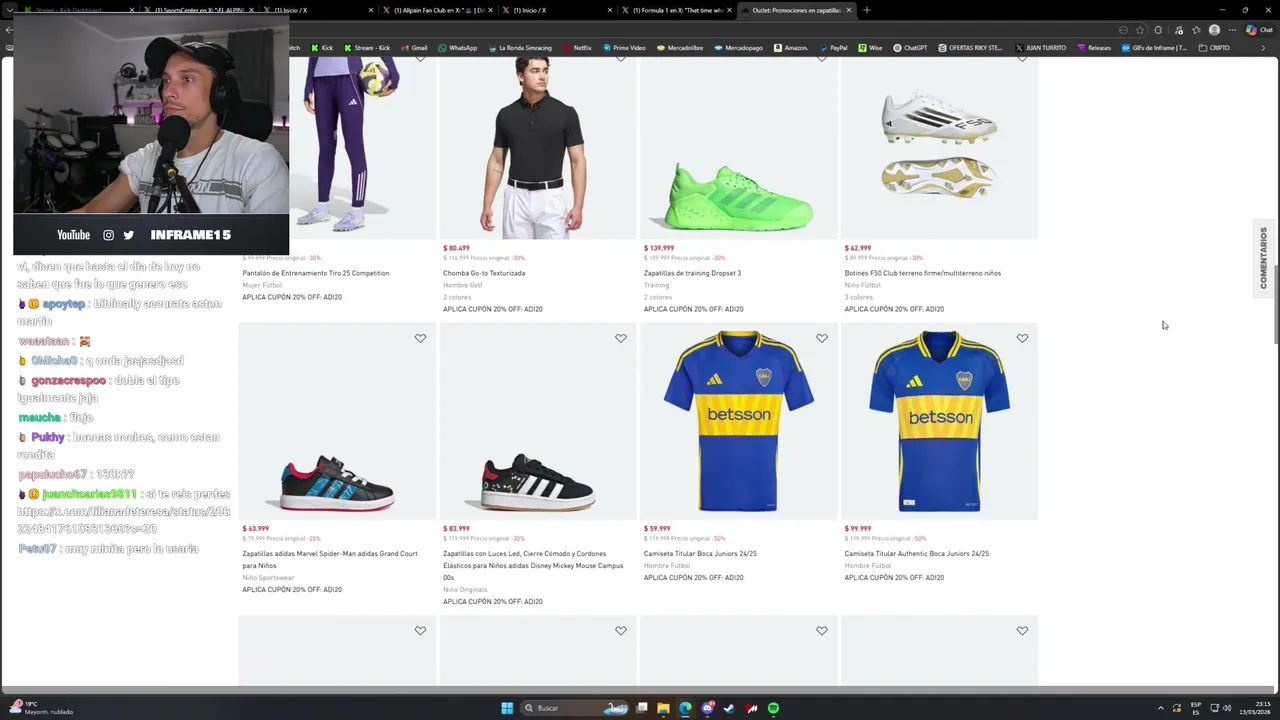Open the JUAN TURRITO bookmark
The height and width of the screenshot is (720, 1280).
click(1040, 48)
